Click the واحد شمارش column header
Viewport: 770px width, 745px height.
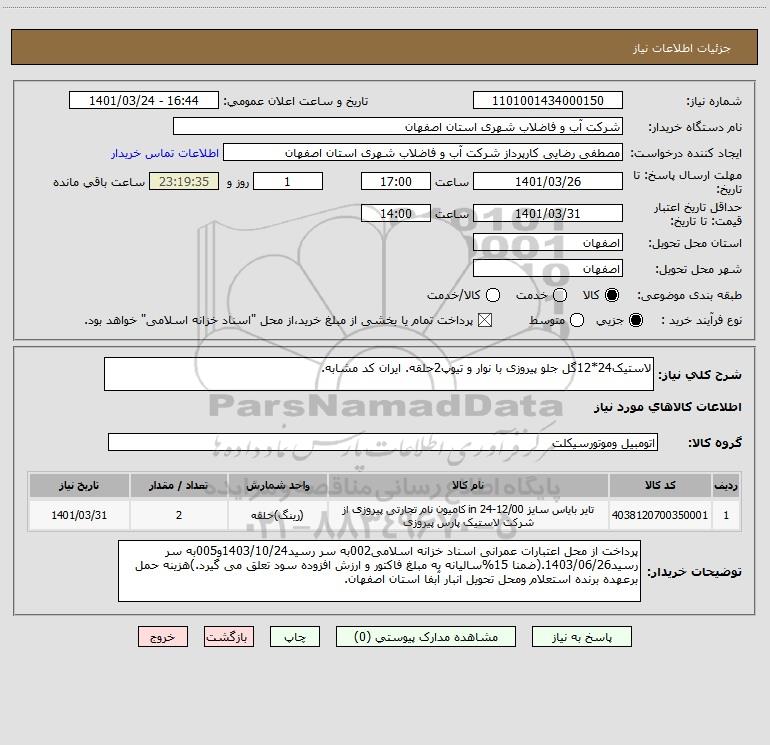pyautogui.click(x=277, y=485)
